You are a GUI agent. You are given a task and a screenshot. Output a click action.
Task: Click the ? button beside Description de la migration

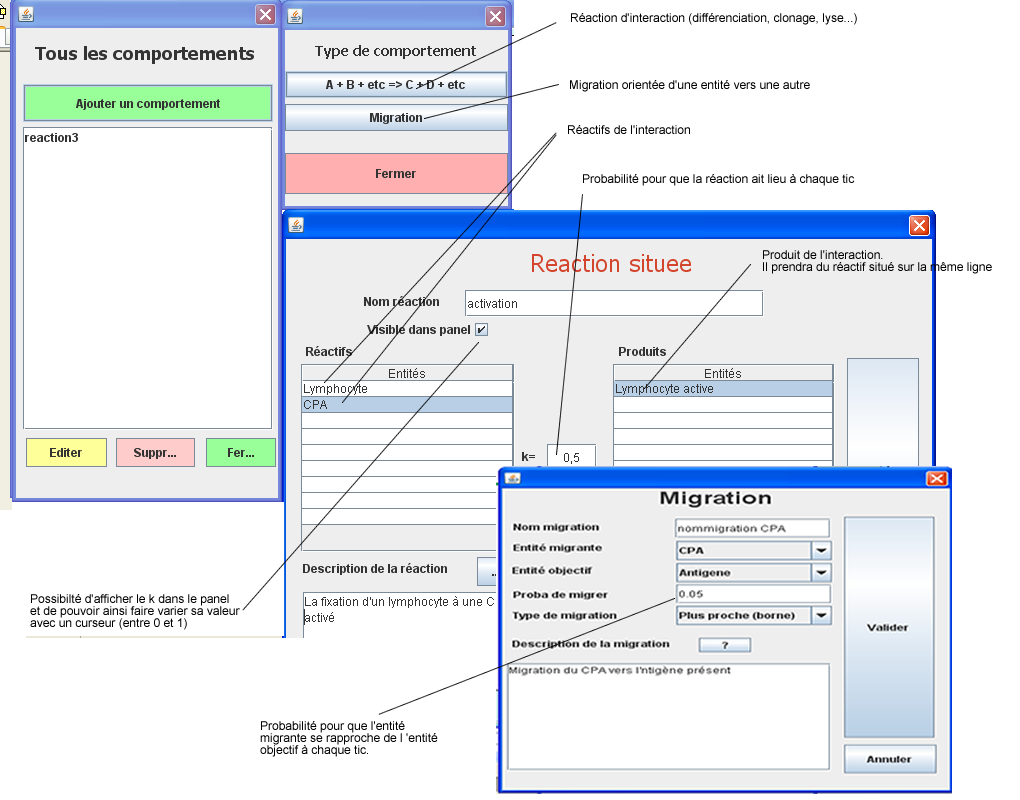[724, 645]
